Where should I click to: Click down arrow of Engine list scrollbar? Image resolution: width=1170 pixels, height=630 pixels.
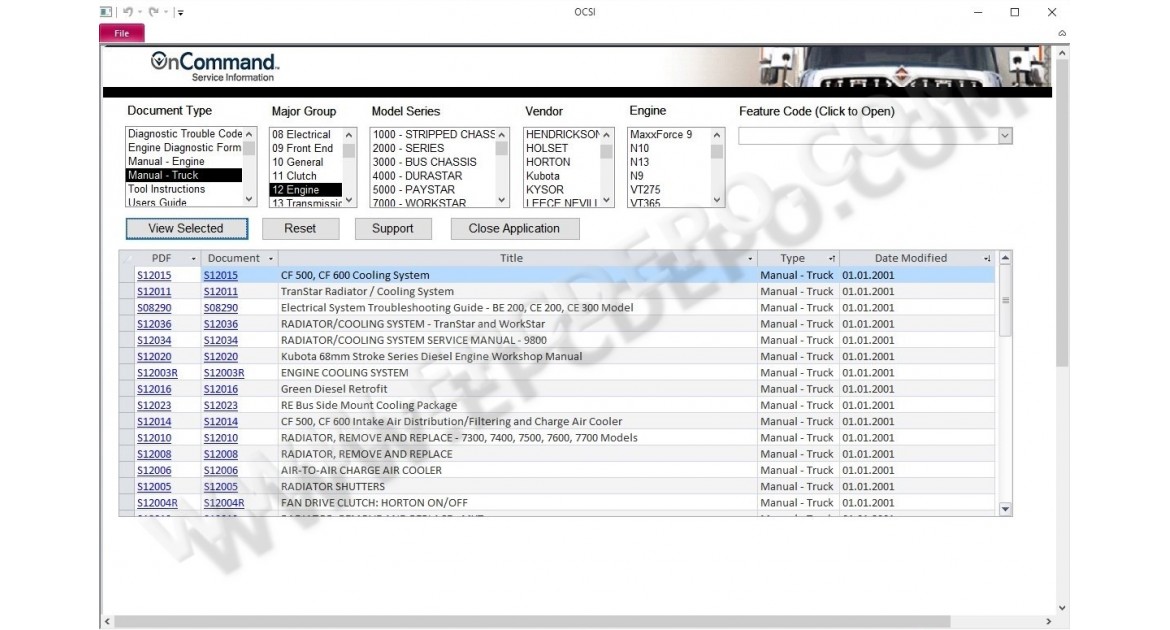pos(717,200)
